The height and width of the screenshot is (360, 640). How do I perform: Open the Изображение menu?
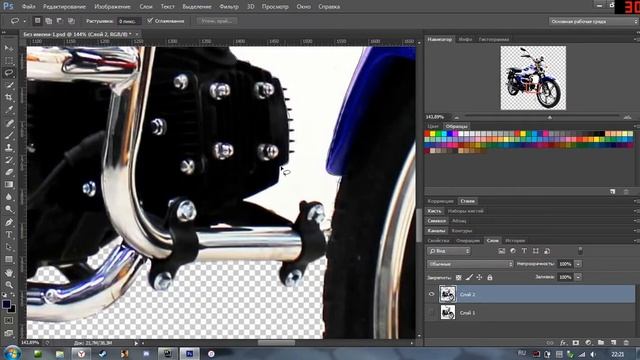point(112,7)
